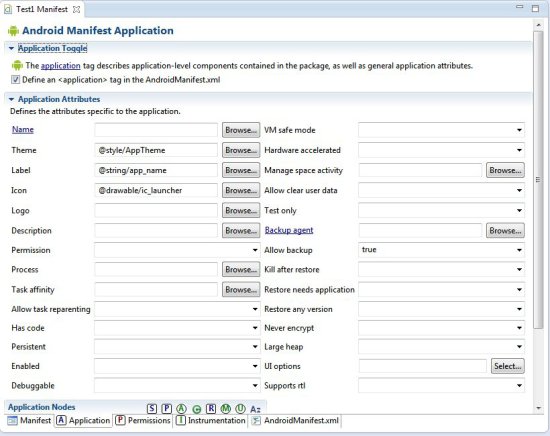Viewport: 550px width, 436px height.
Task: Click into the Name text field
Action: point(156,130)
